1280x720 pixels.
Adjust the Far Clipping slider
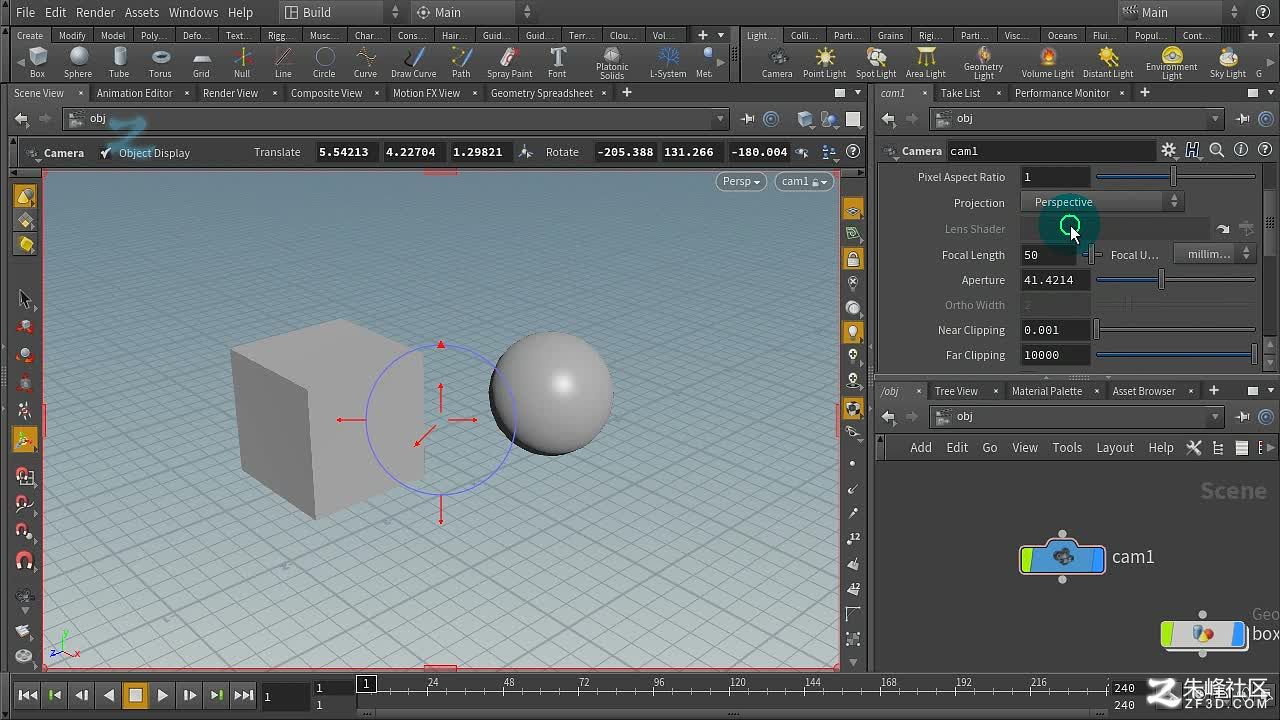point(1175,355)
